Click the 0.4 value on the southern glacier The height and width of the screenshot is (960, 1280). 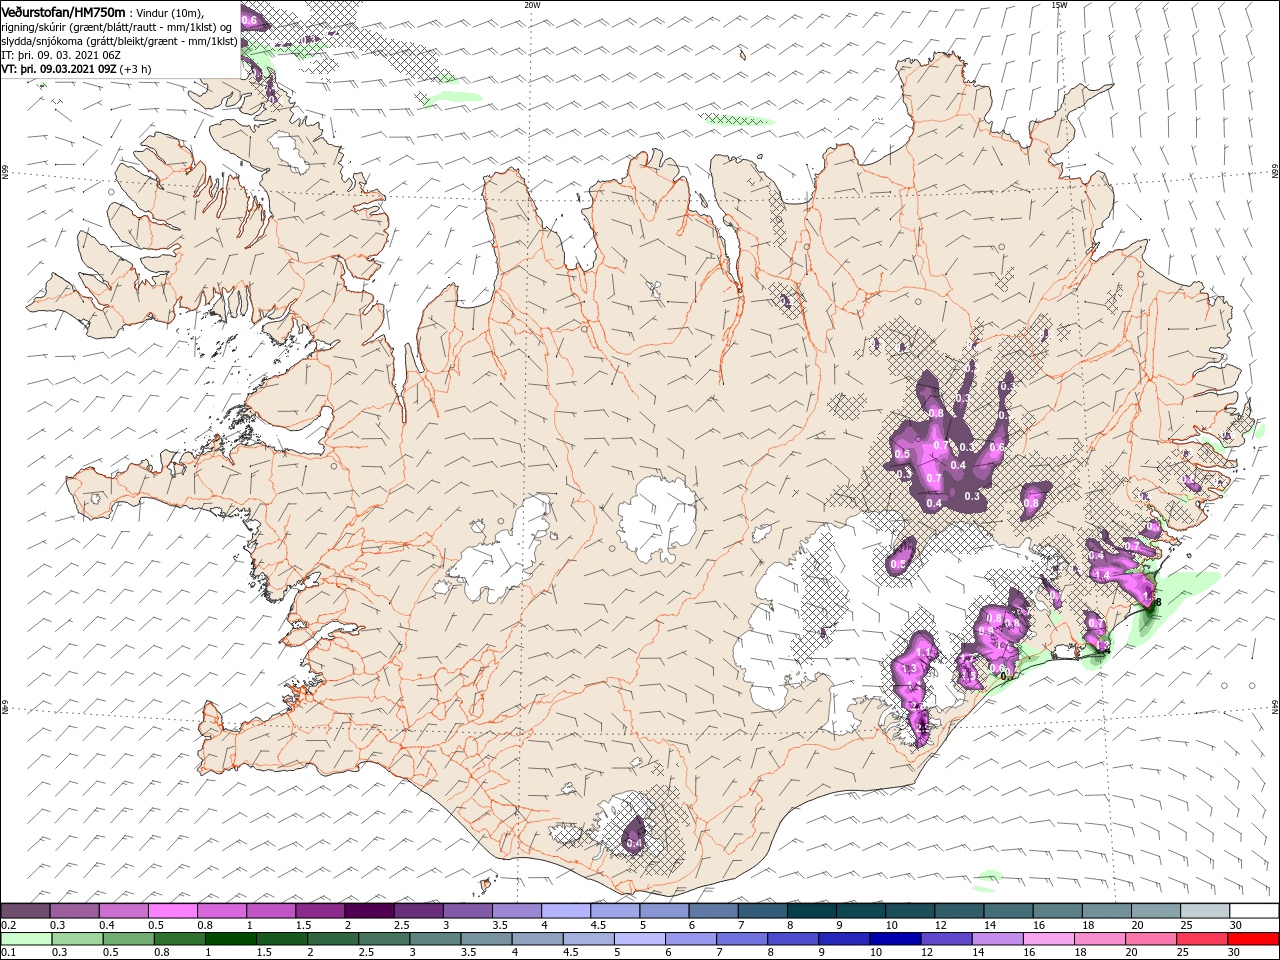pyautogui.click(x=634, y=843)
